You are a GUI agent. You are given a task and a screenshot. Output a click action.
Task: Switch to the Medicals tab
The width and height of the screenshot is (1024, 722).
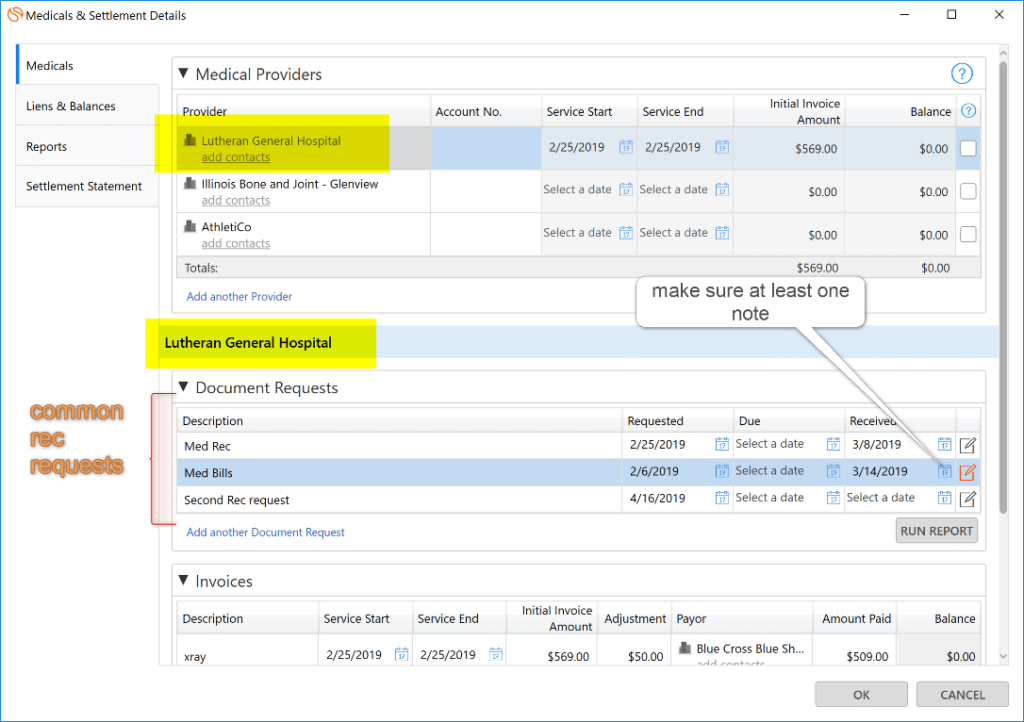click(88, 65)
